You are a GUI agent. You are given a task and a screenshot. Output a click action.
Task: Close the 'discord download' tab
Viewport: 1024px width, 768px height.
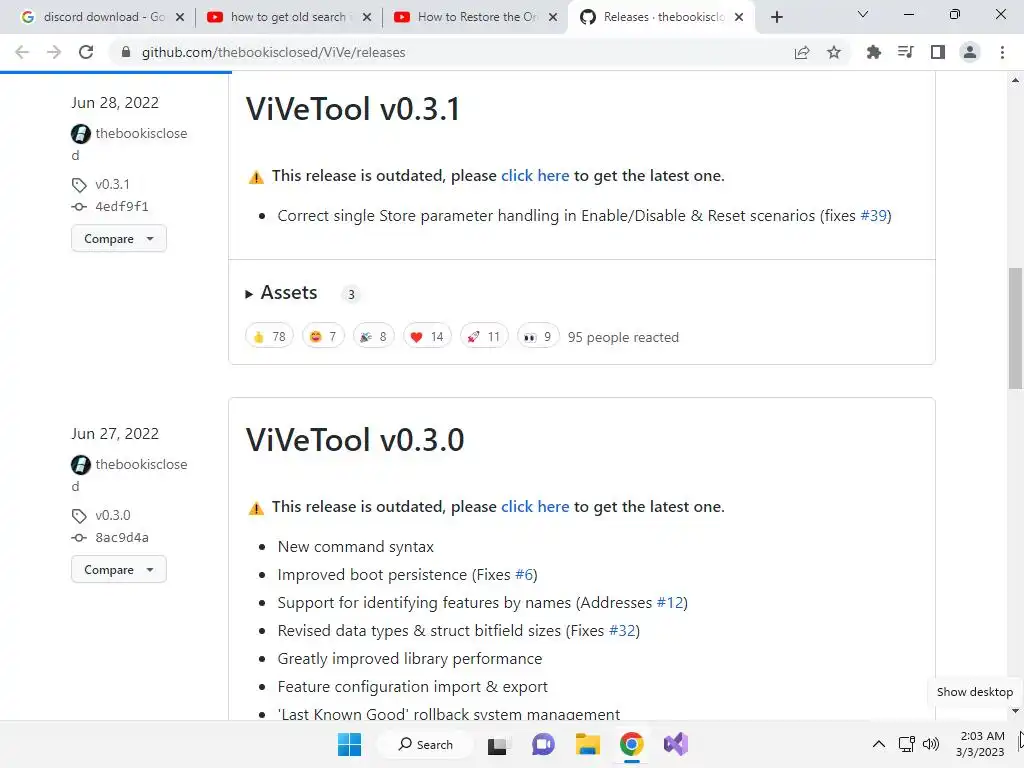point(180,17)
